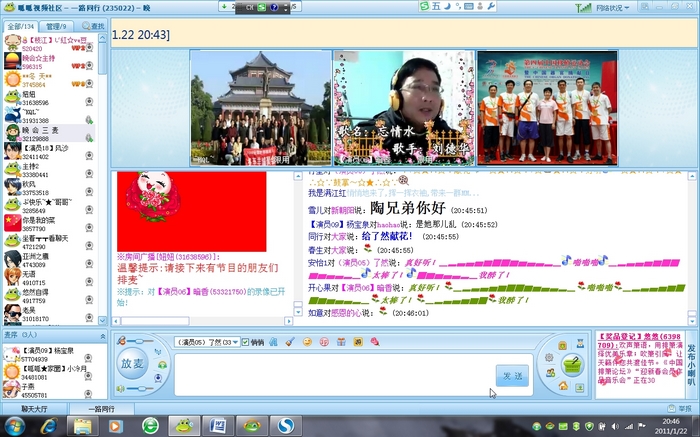Click the hourglass icon above basket
Viewport: 700px width, 437px height.
click(x=580, y=343)
